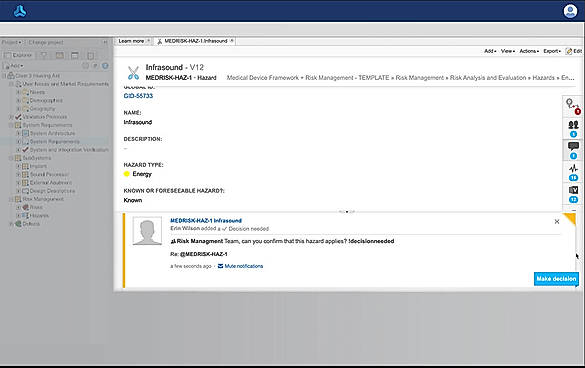Open the user profile avatar menu

click(x=570, y=11)
